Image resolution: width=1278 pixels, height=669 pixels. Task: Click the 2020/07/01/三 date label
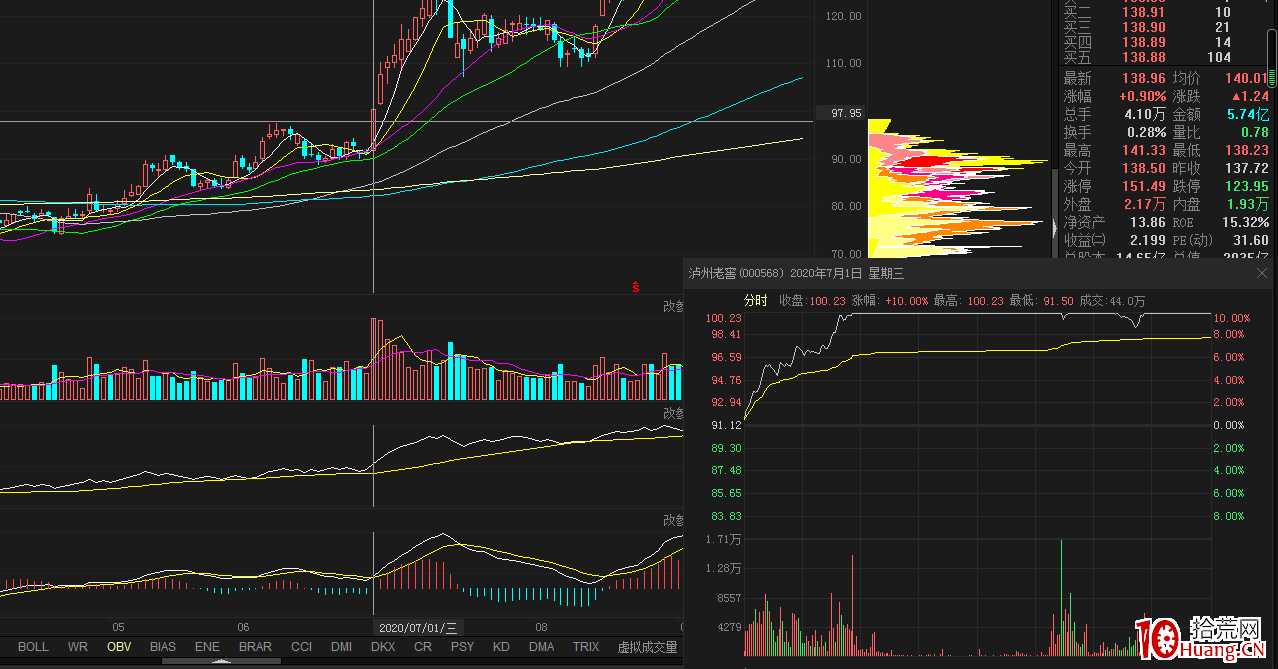click(x=417, y=628)
